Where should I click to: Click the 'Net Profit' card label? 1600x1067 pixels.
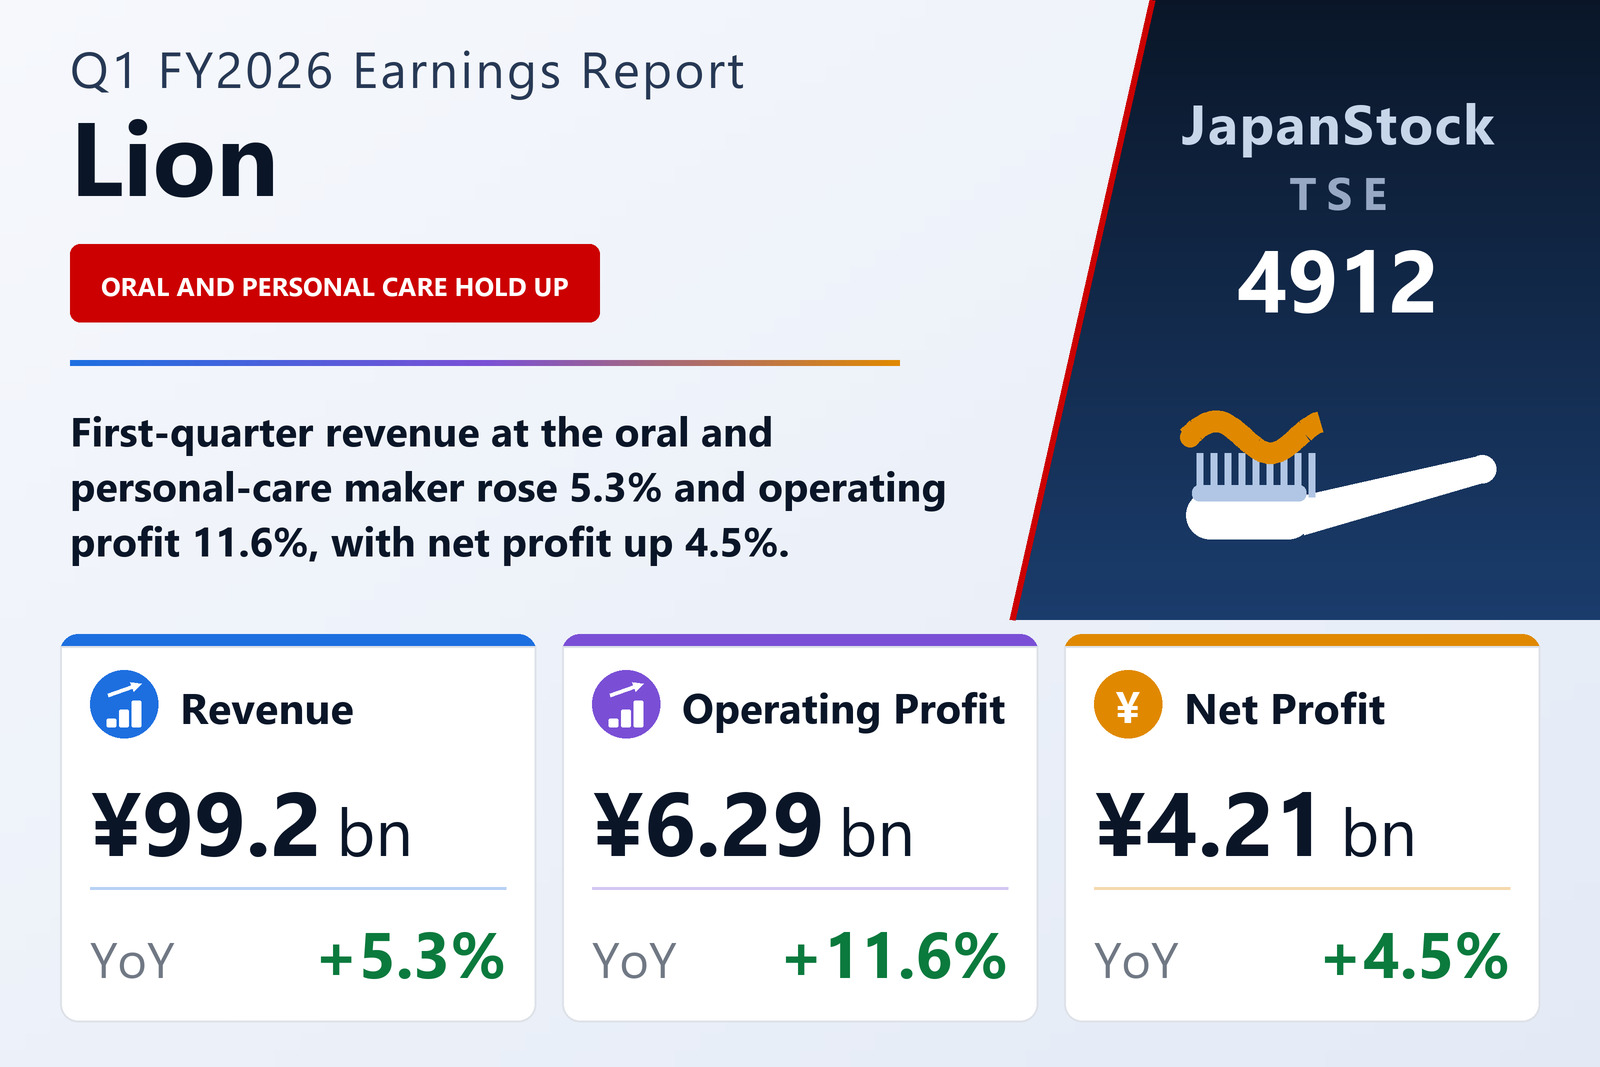coord(1285,709)
